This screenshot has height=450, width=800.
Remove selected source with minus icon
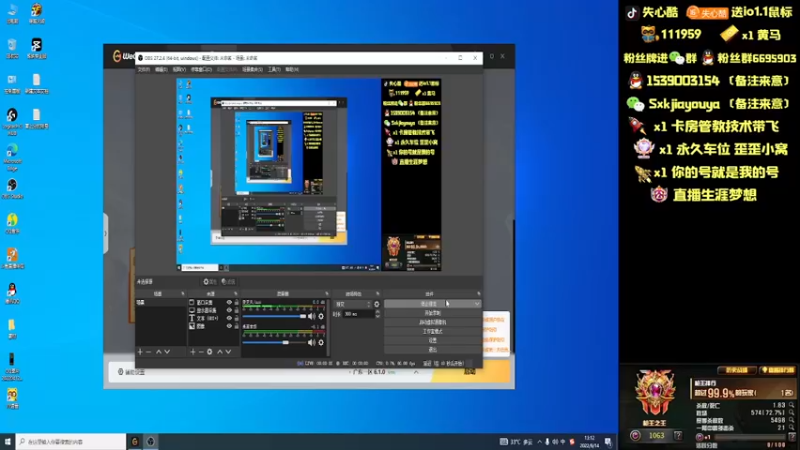[201, 352]
